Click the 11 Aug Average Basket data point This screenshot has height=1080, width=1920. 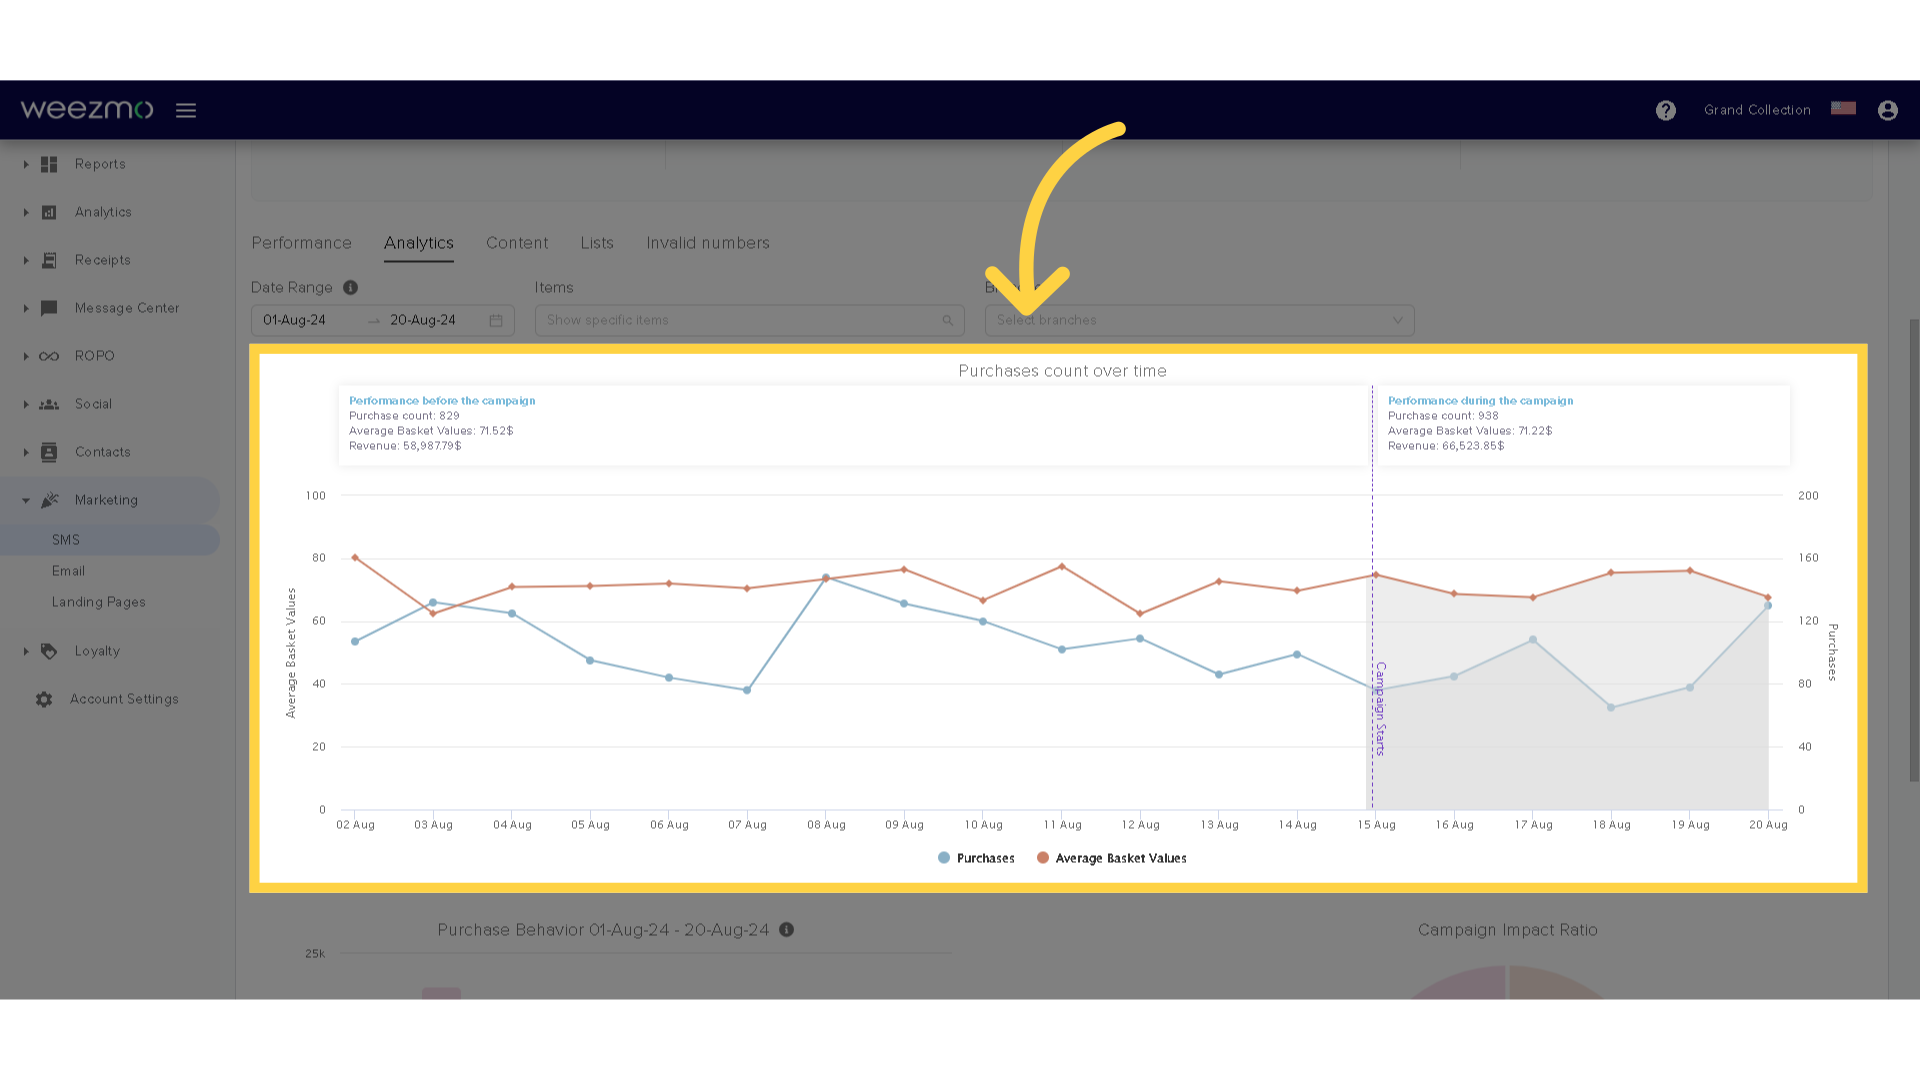pyautogui.click(x=1062, y=567)
